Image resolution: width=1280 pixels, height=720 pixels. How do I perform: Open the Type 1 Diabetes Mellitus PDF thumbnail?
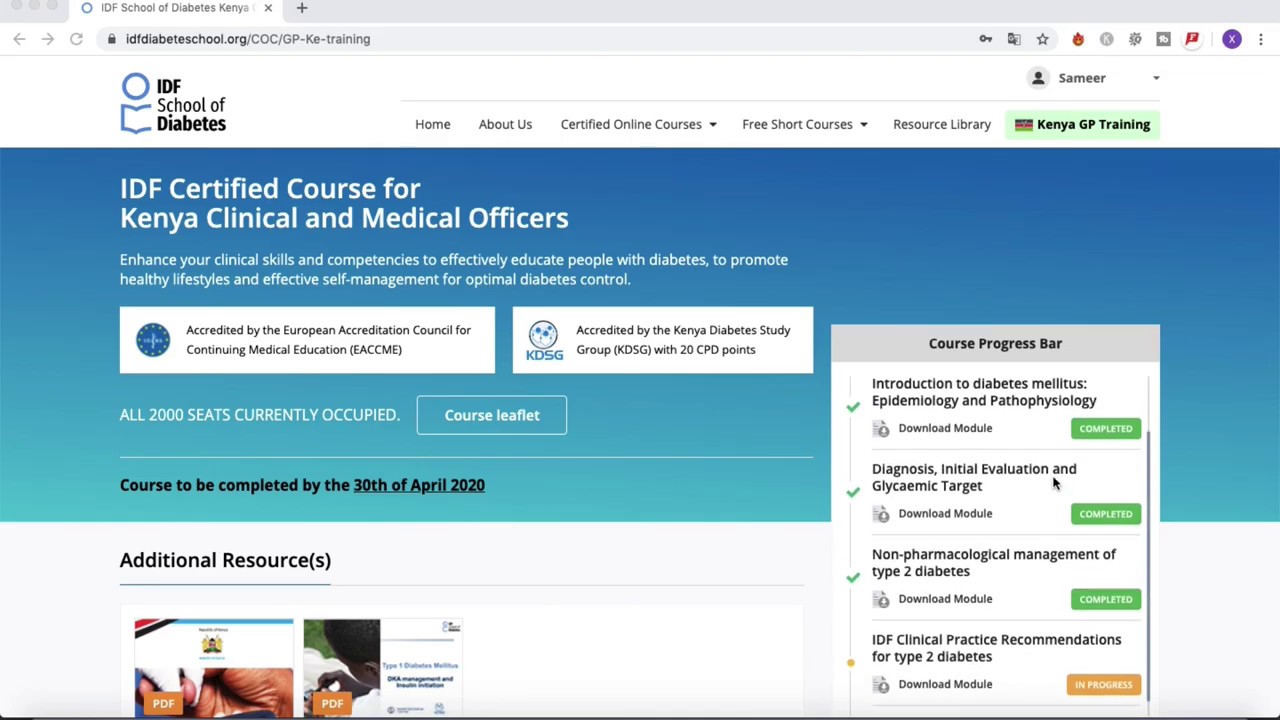pos(383,668)
